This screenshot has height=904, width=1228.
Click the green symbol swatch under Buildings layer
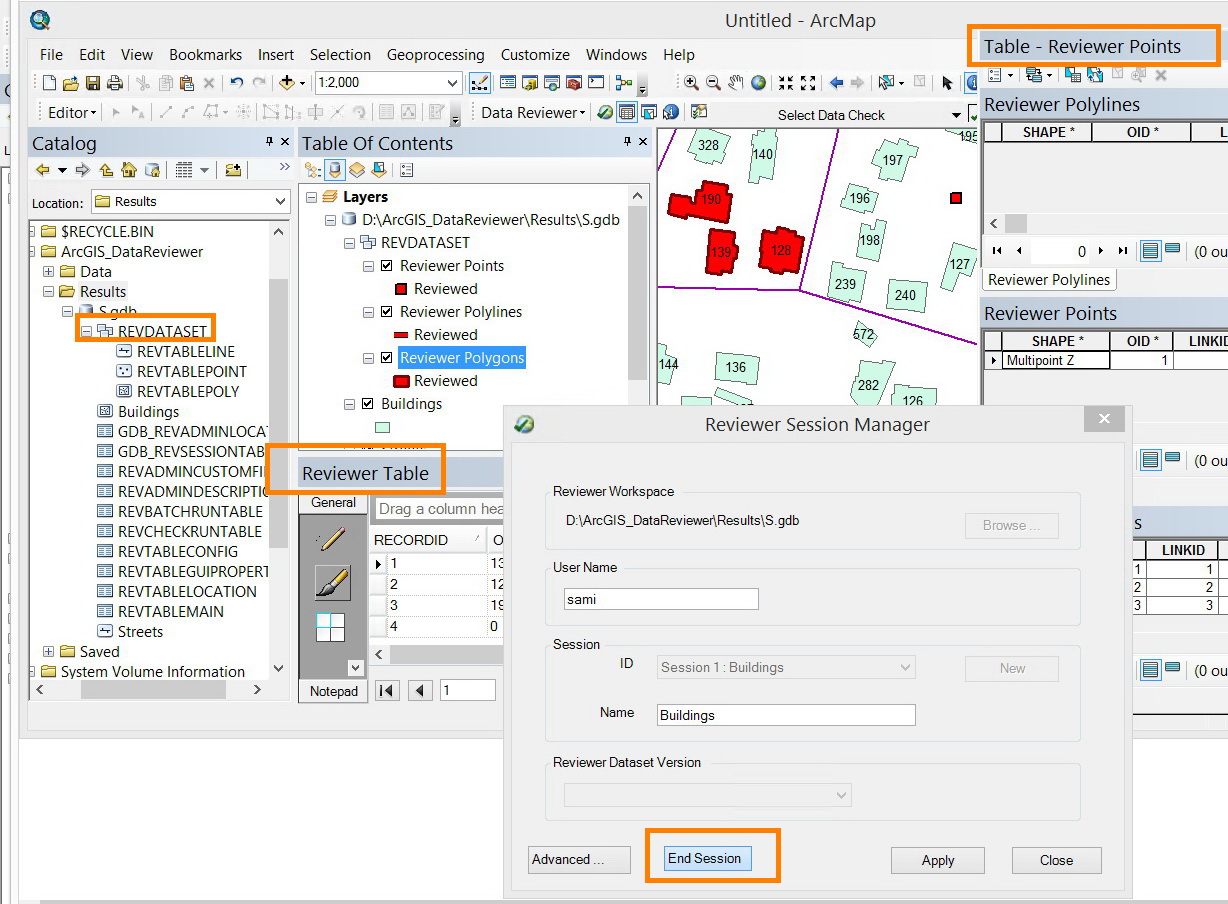click(x=382, y=427)
